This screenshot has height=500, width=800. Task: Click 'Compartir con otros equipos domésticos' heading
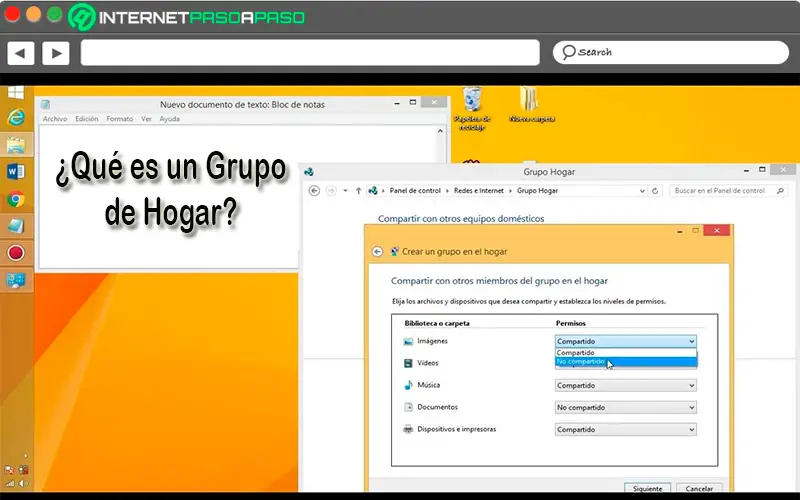point(461,219)
